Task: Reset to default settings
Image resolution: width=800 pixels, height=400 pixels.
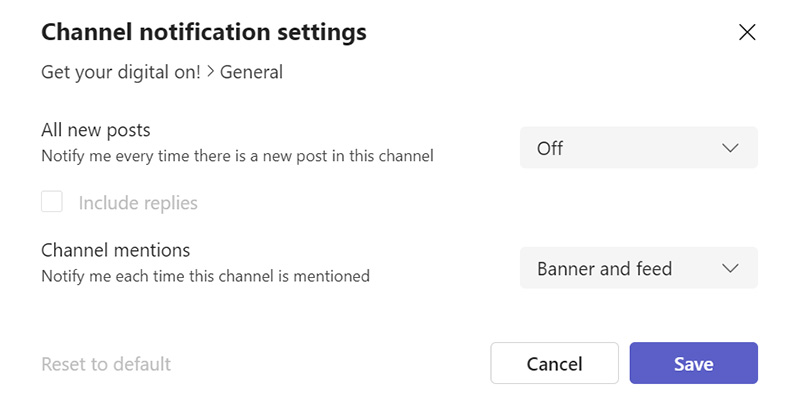Action: point(106,364)
